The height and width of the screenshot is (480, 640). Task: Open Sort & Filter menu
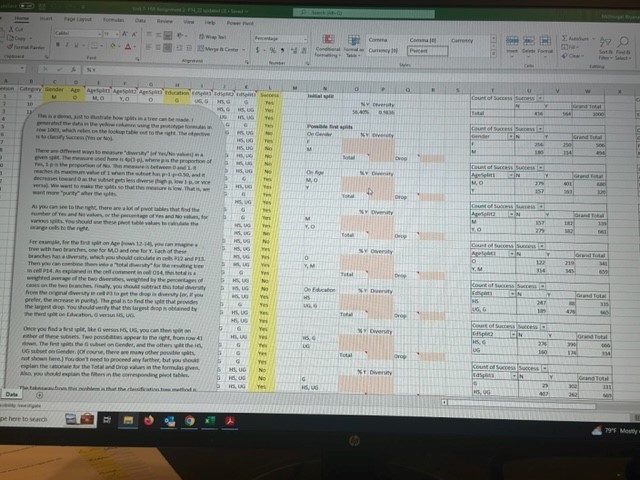click(605, 48)
